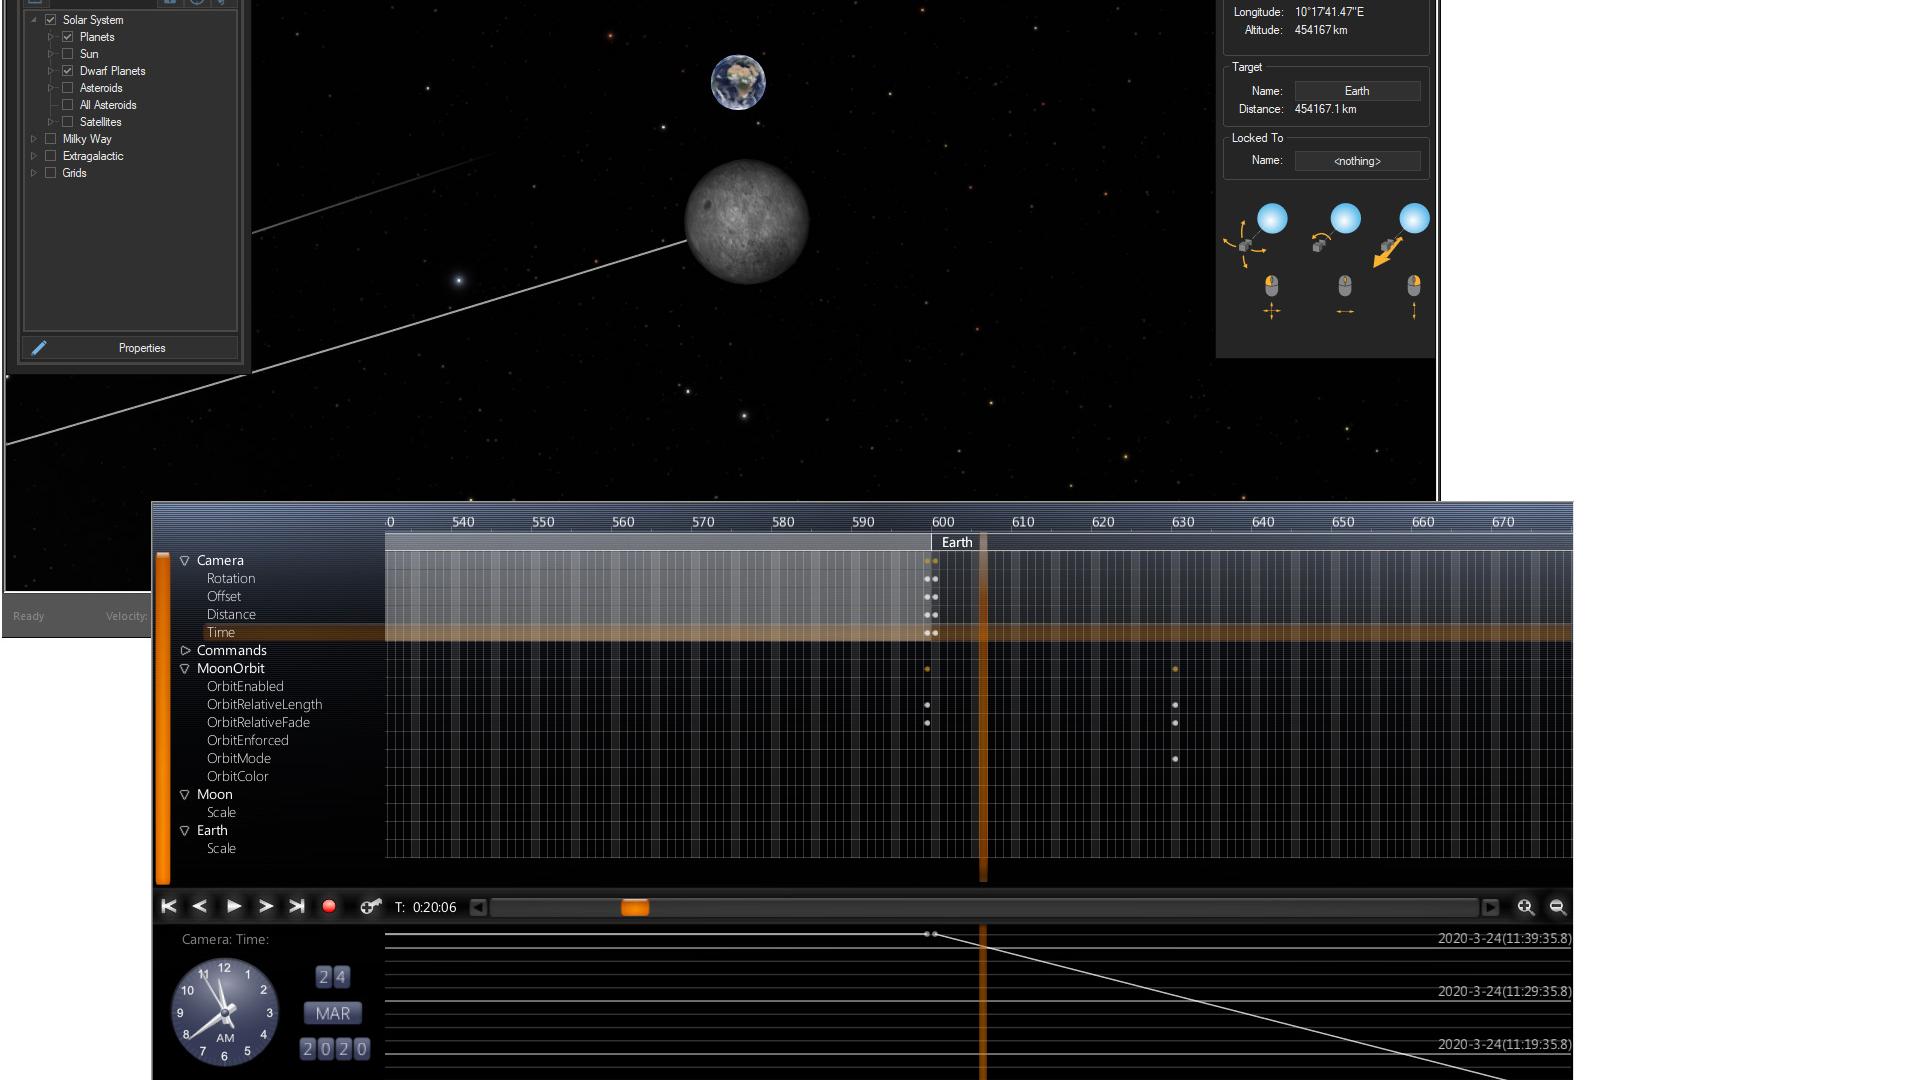The width and height of the screenshot is (1920, 1080).
Task: Select the Distance track row
Action: (231, 615)
